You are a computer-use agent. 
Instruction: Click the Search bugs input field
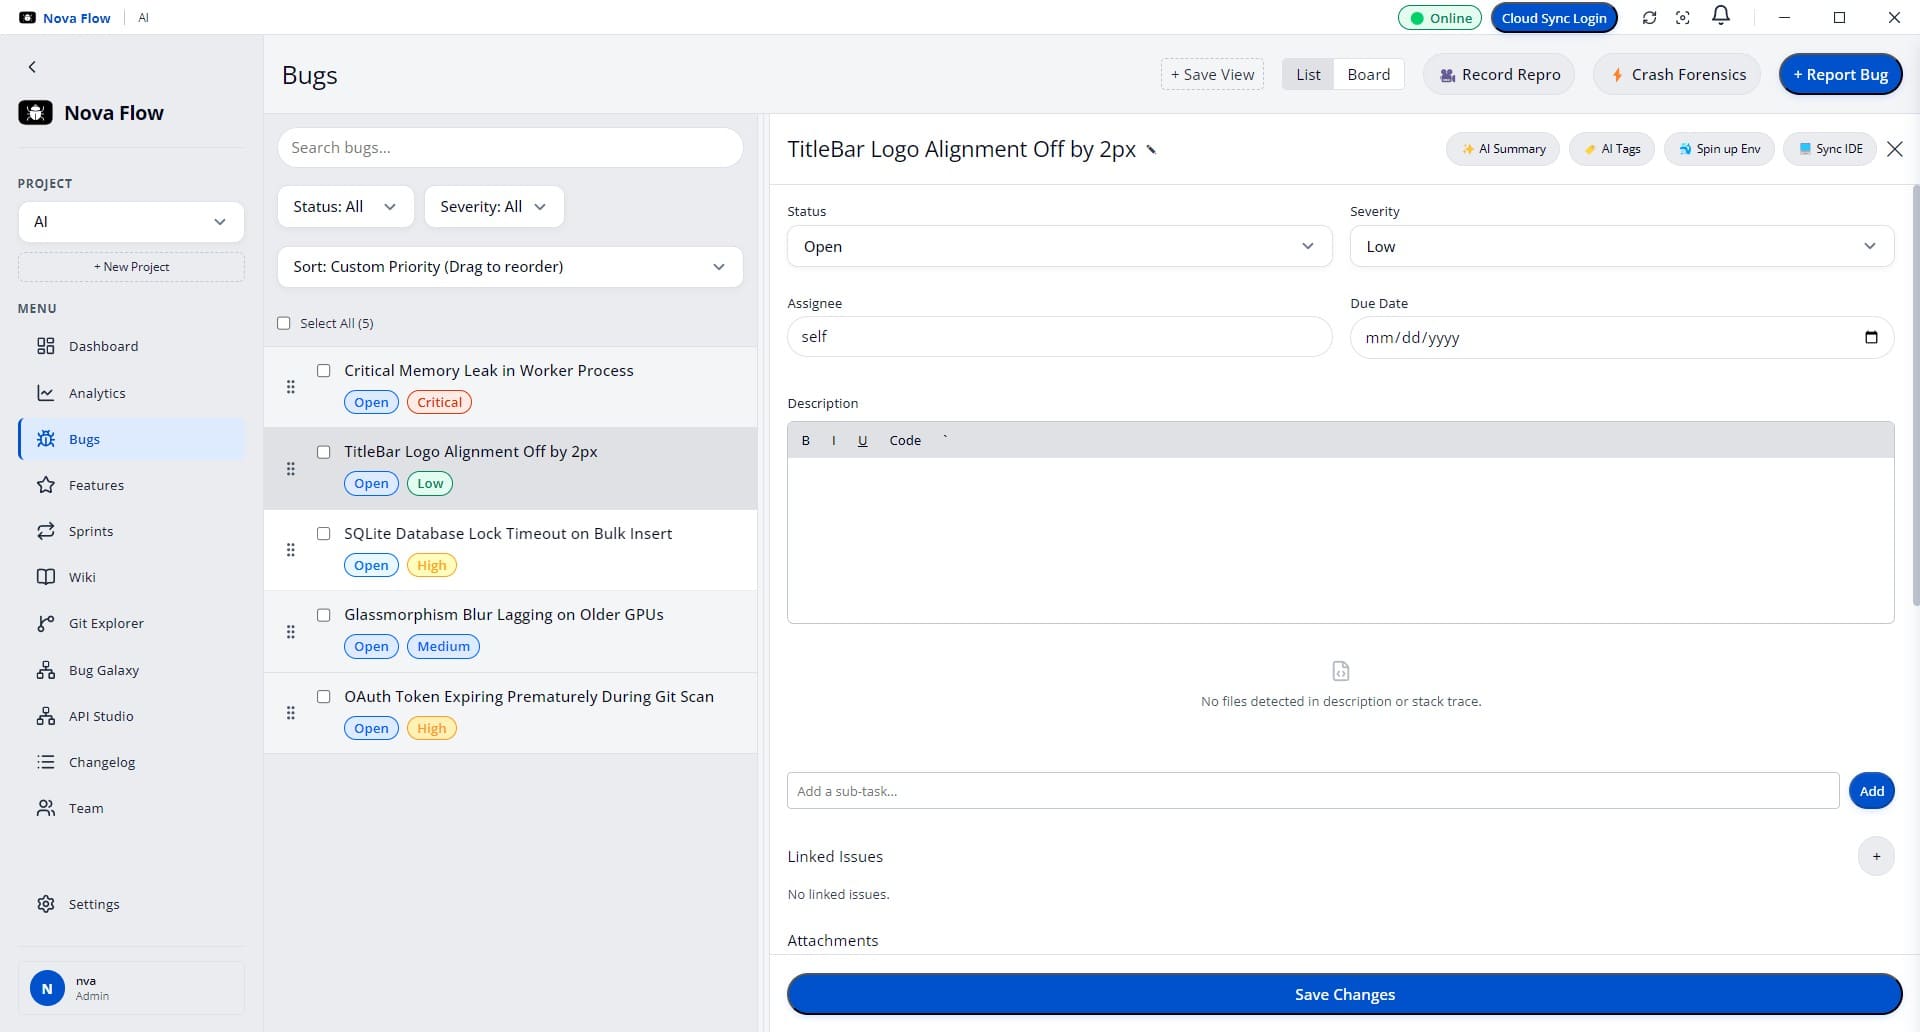point(510,148)
